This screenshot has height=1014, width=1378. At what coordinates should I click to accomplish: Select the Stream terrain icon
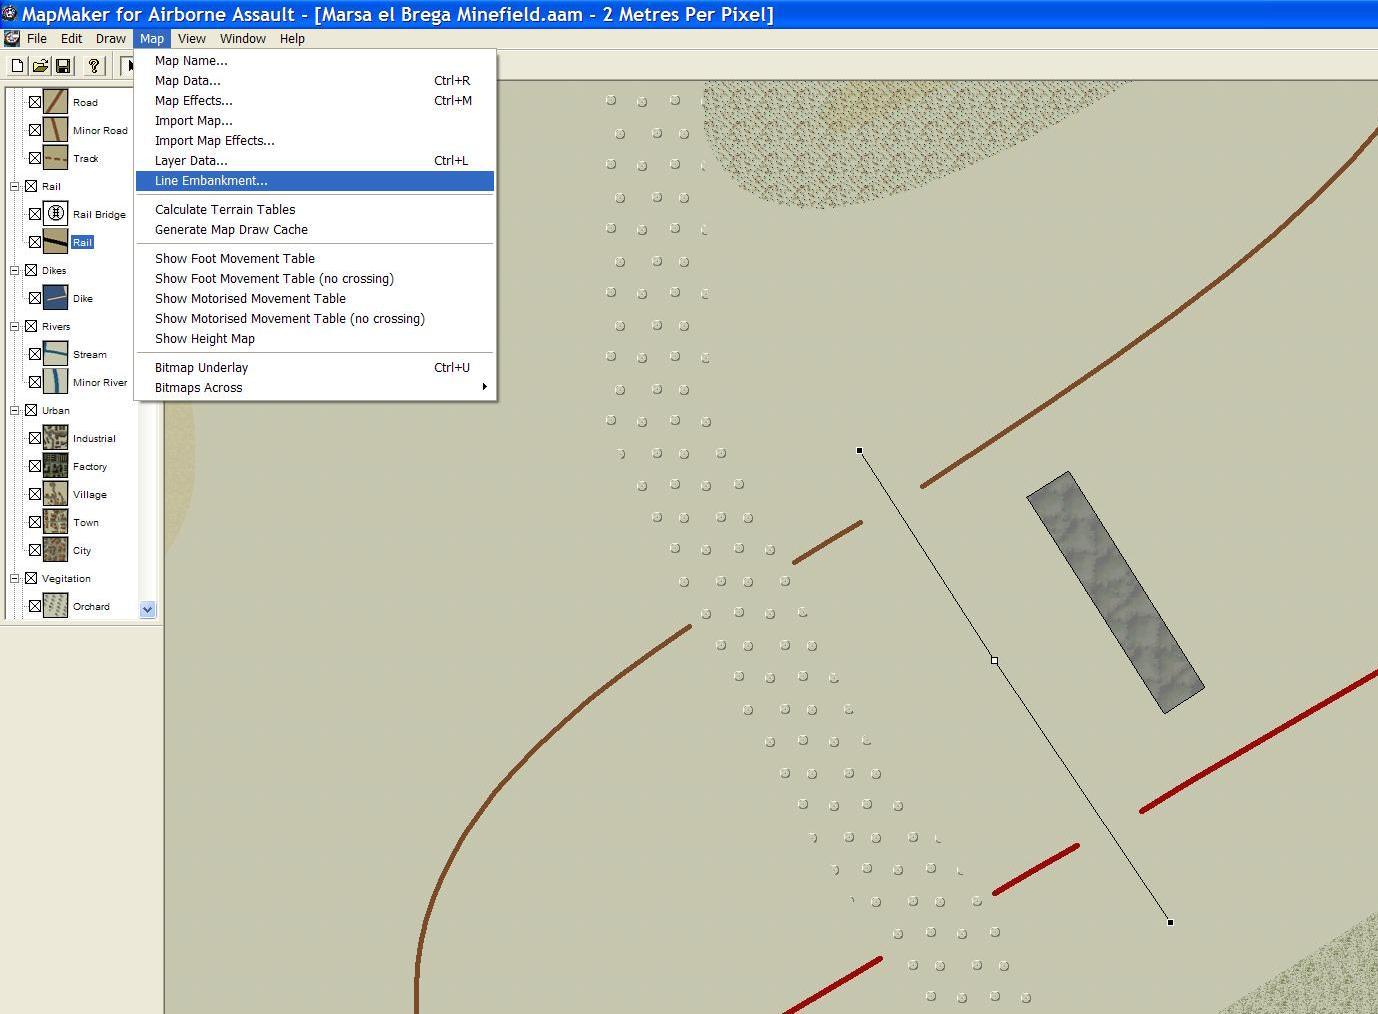pos(55,354)
